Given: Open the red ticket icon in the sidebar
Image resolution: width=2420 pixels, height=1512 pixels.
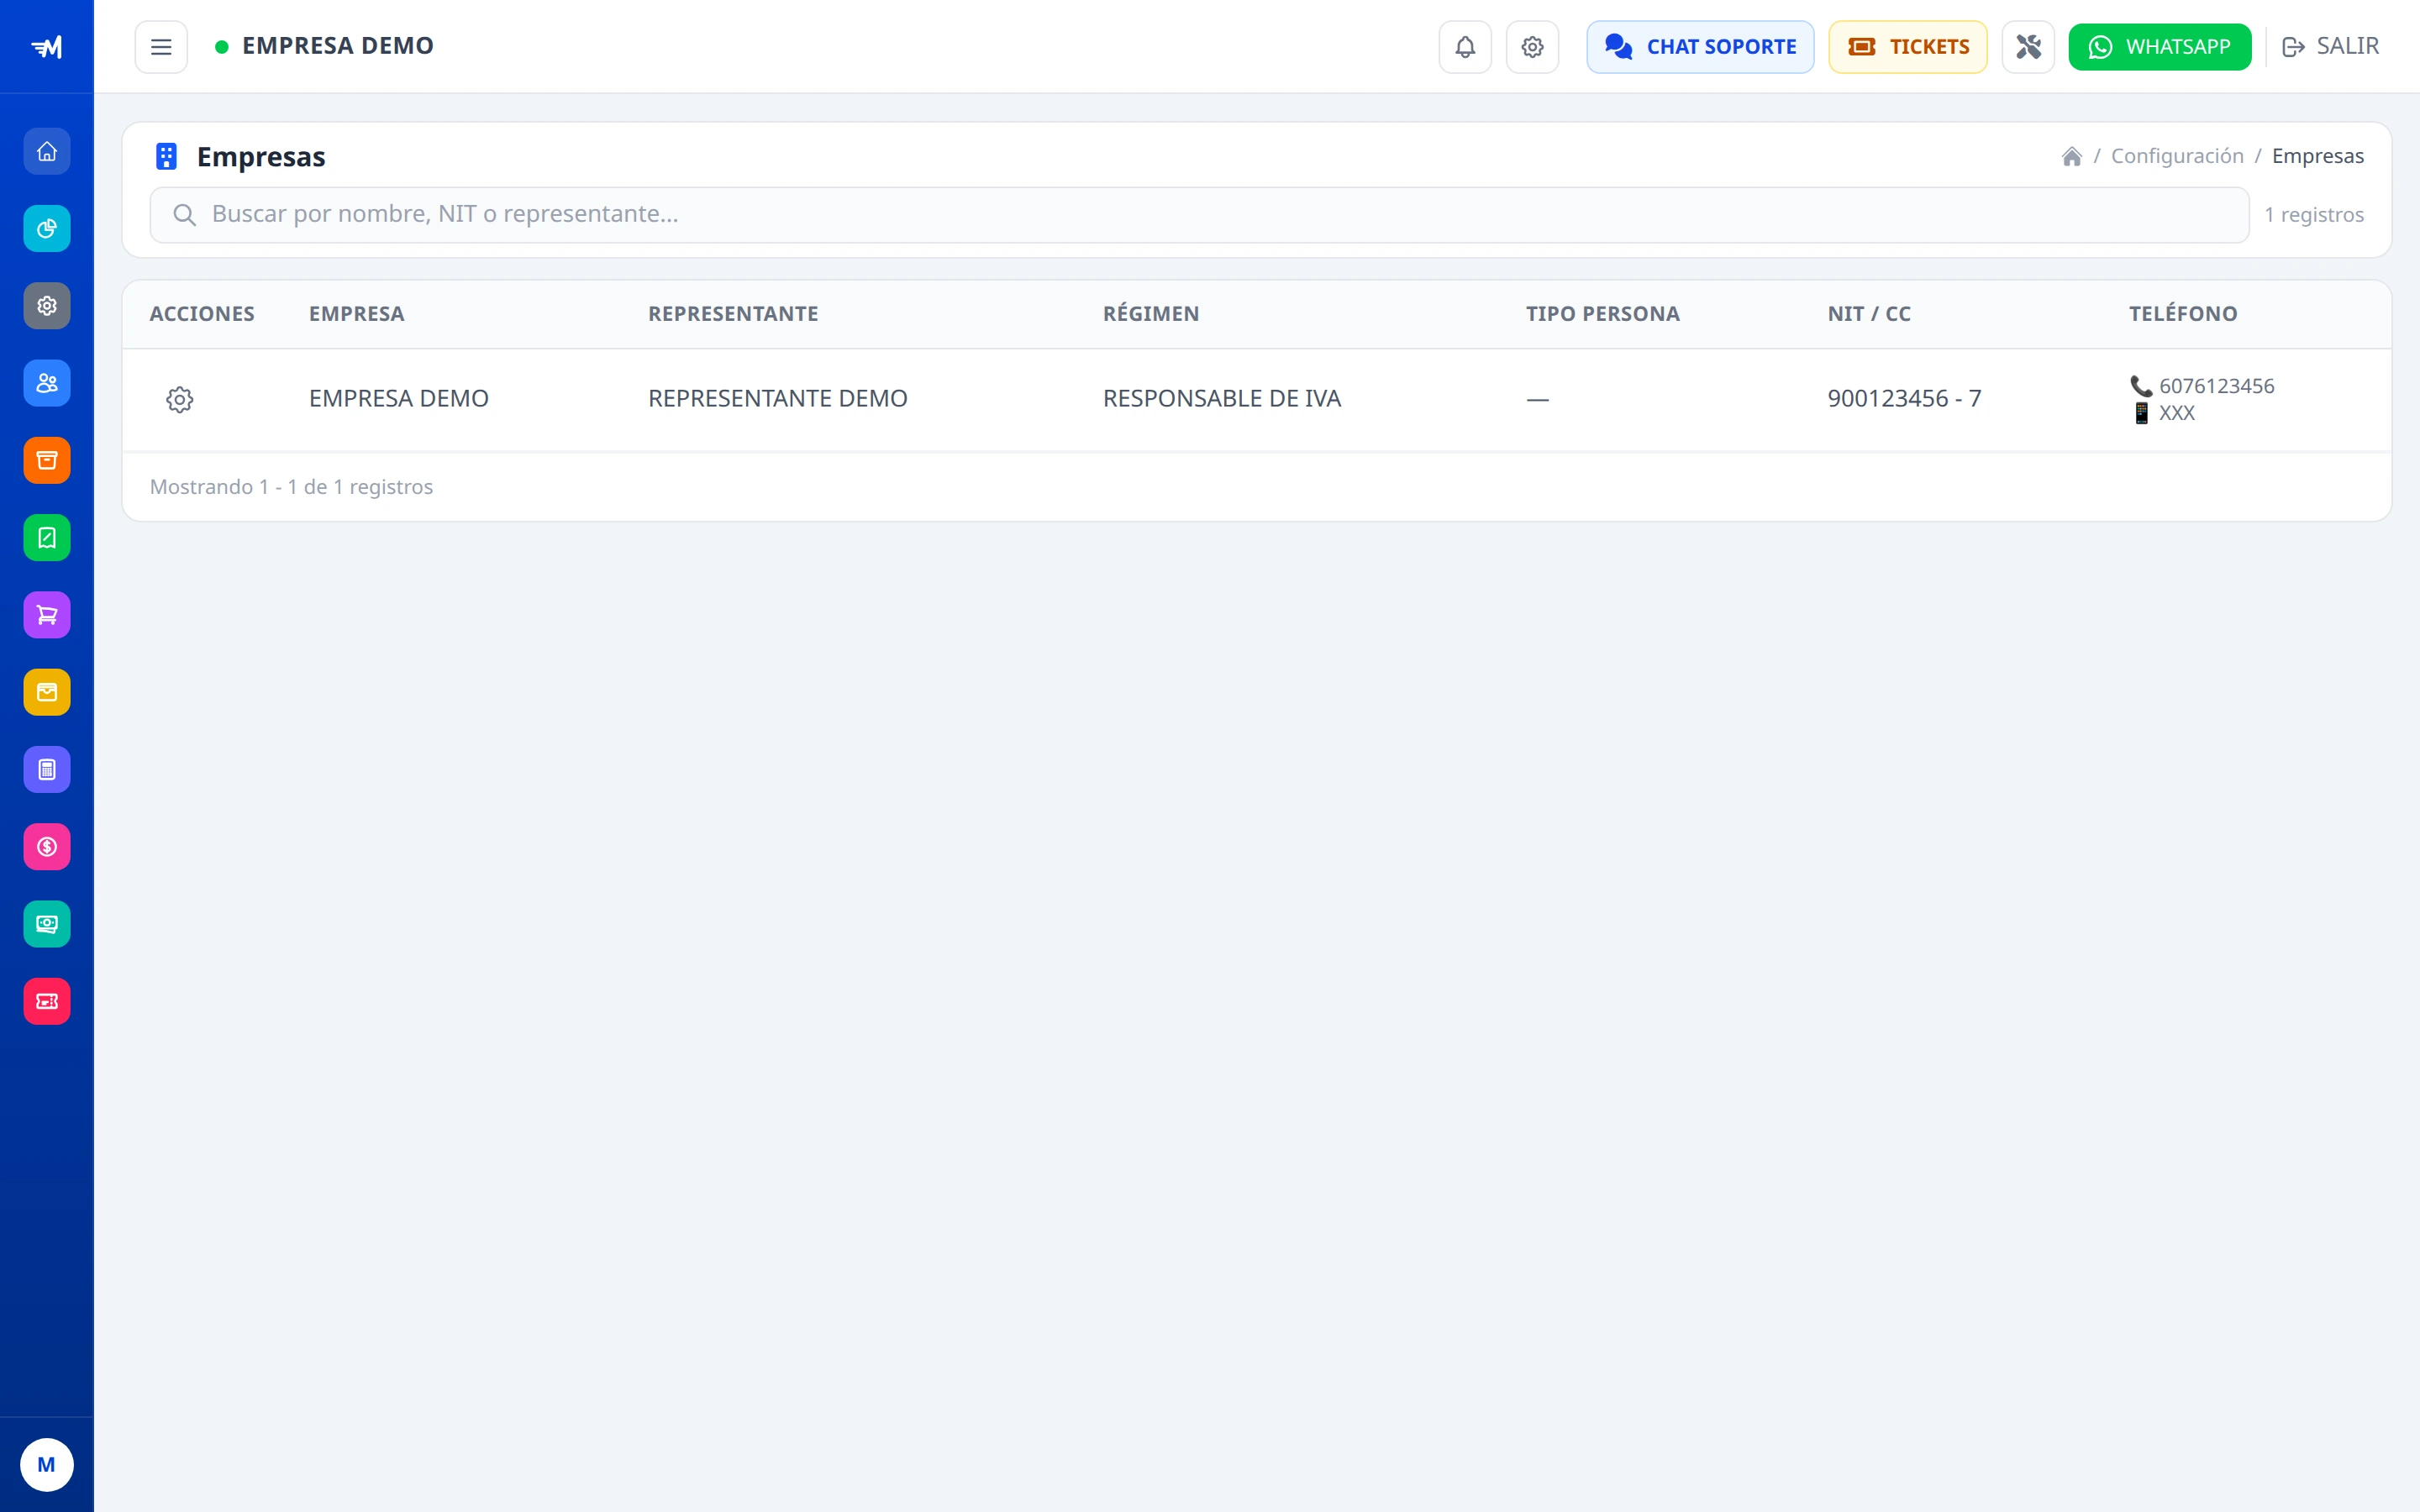Looking at the screenshot, I should 47,1001.
